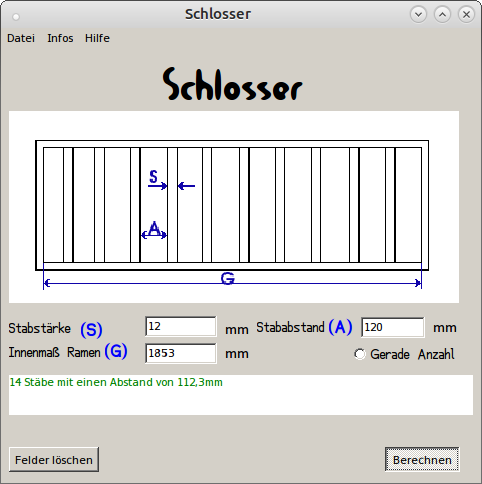This screenshot has height=484, width=482.
Task: Focus the Stababstand (A) input field
Action: point(393,327)
